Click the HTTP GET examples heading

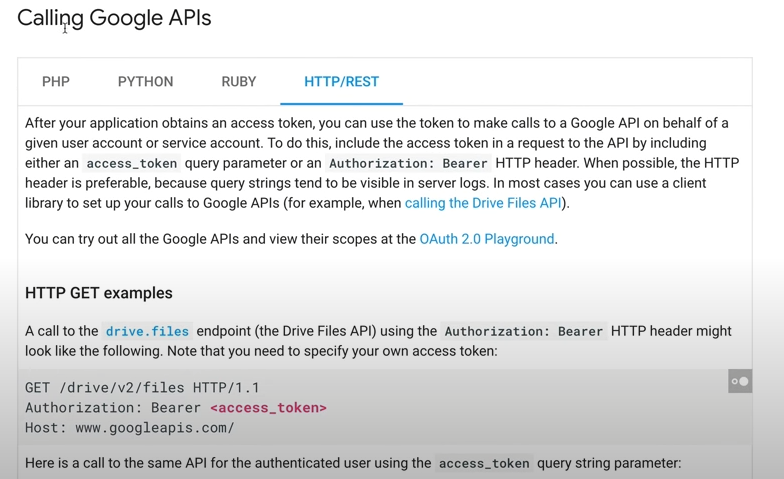coord(98,293)
